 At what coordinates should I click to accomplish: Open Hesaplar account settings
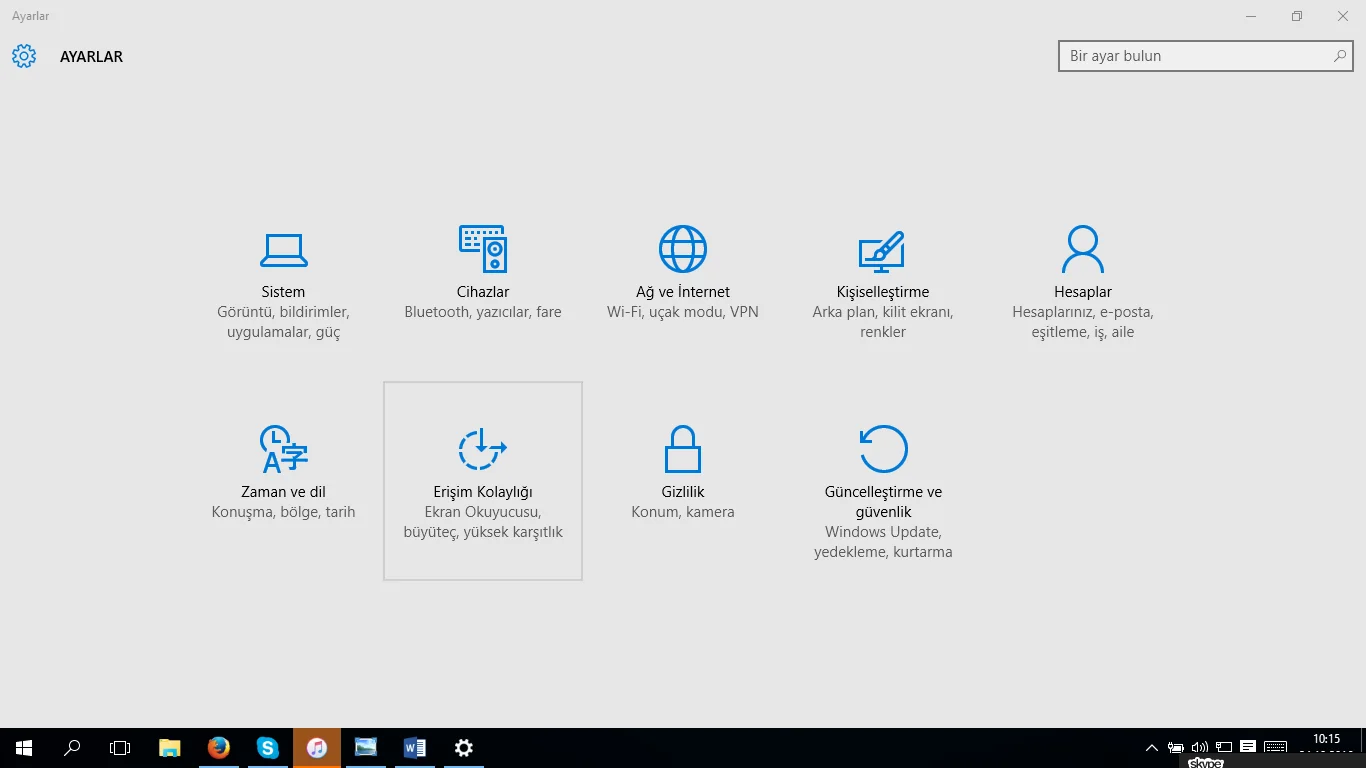point(1083,282)
